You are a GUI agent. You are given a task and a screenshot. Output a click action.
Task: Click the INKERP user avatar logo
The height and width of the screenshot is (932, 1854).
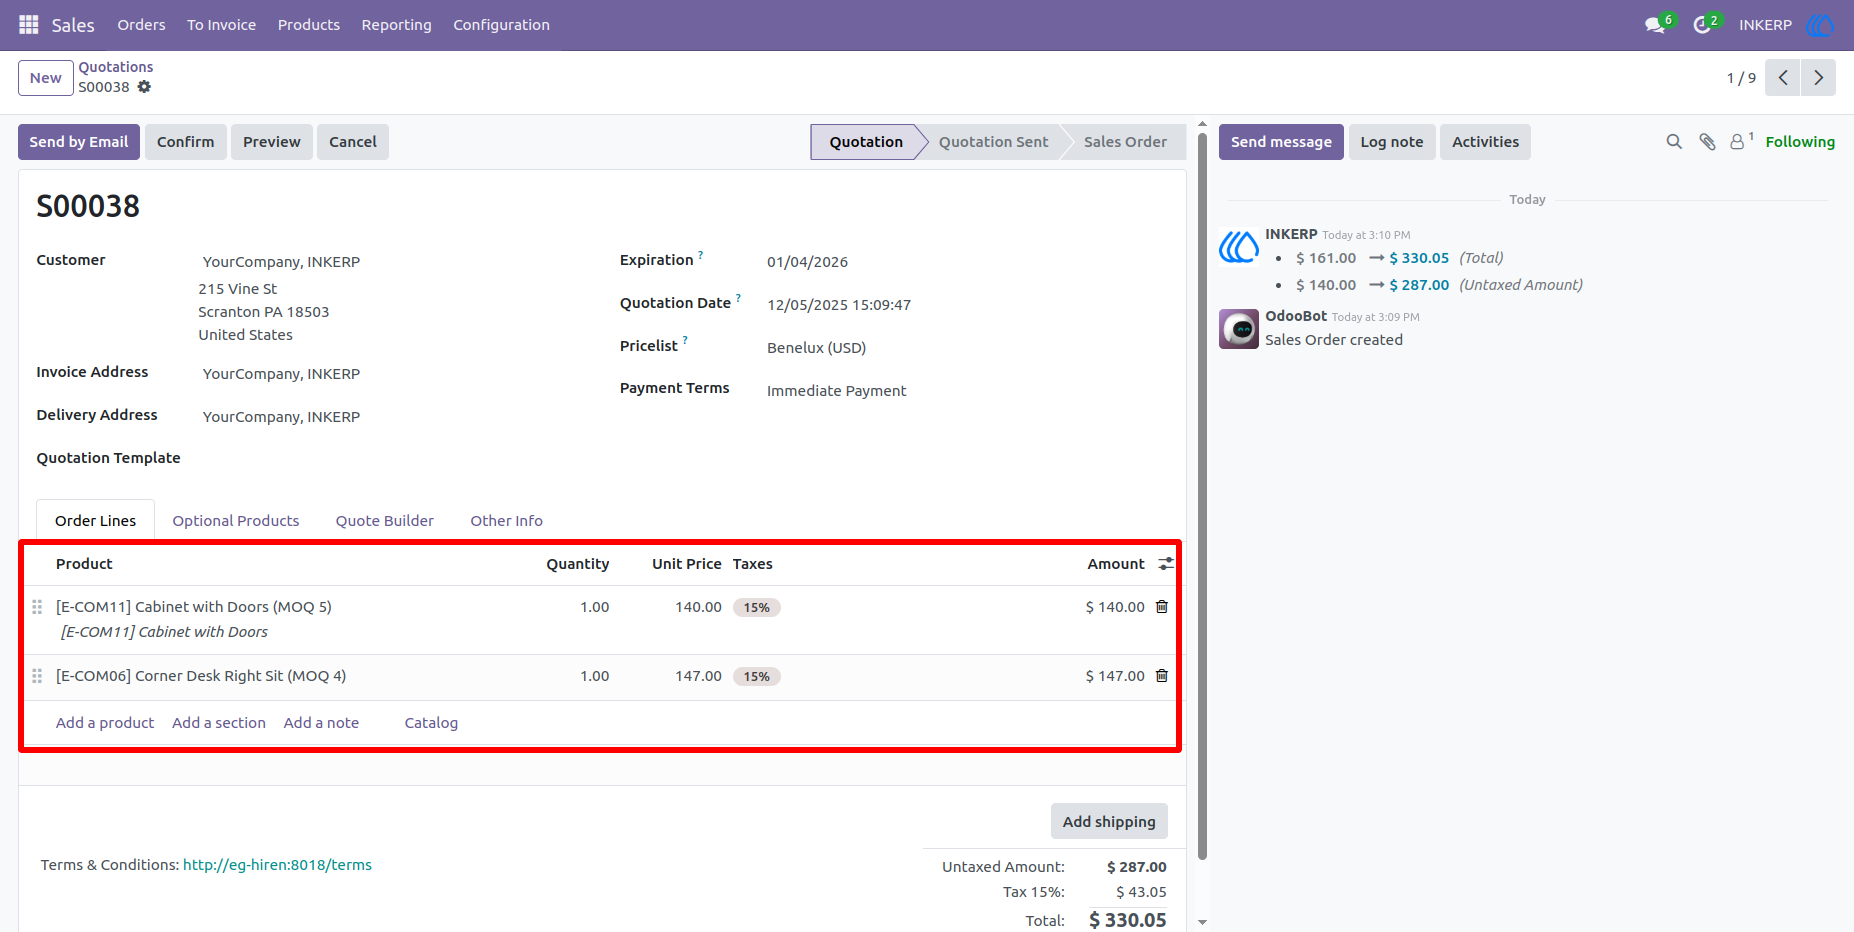(x=1820, y=25)
